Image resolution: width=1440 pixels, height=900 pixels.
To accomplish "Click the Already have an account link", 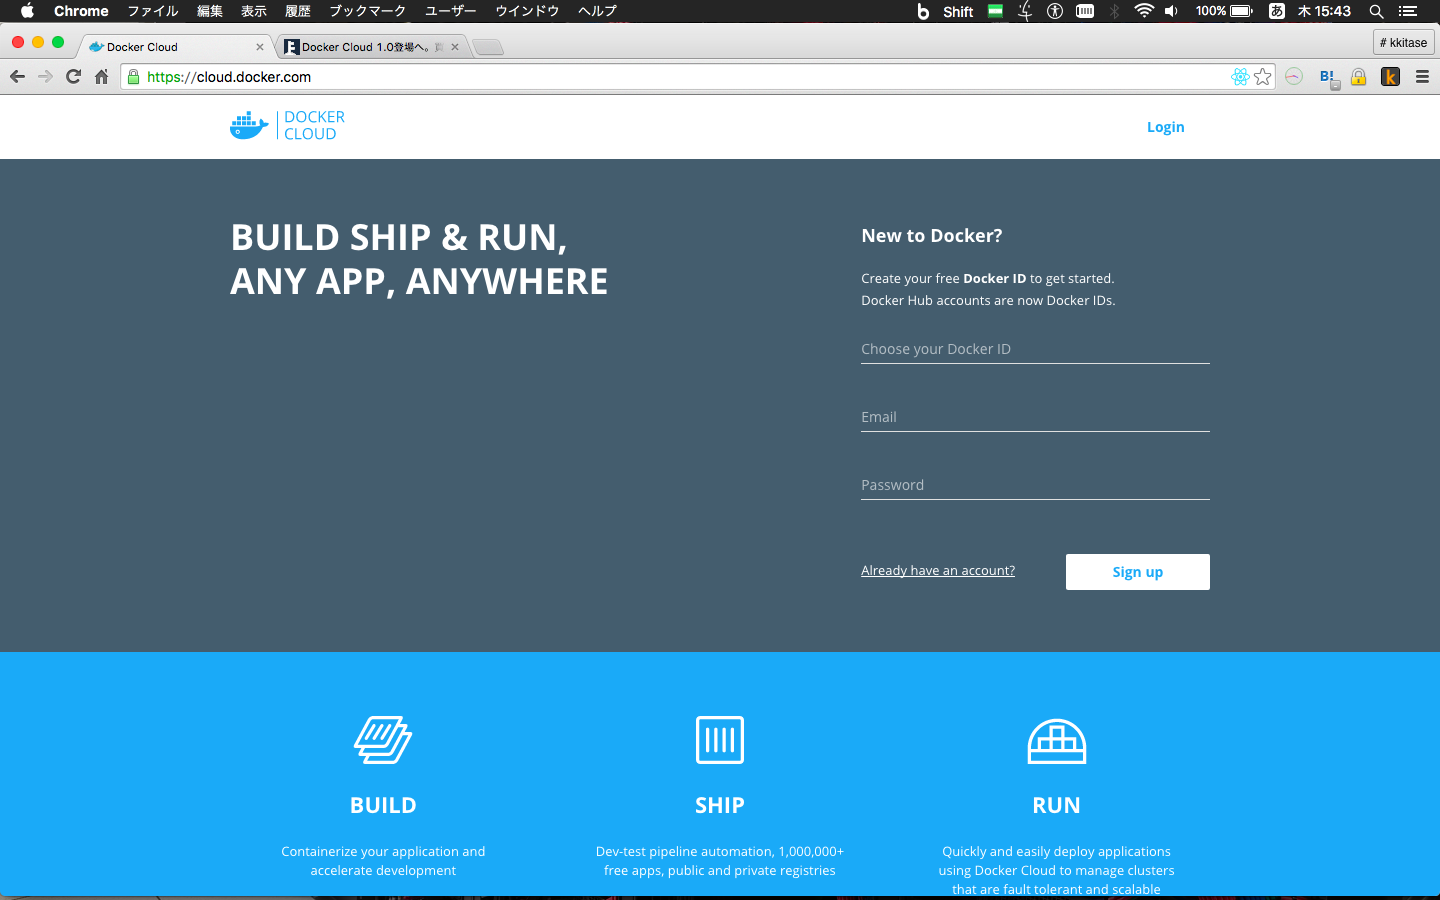I will (x=937, y=570).
